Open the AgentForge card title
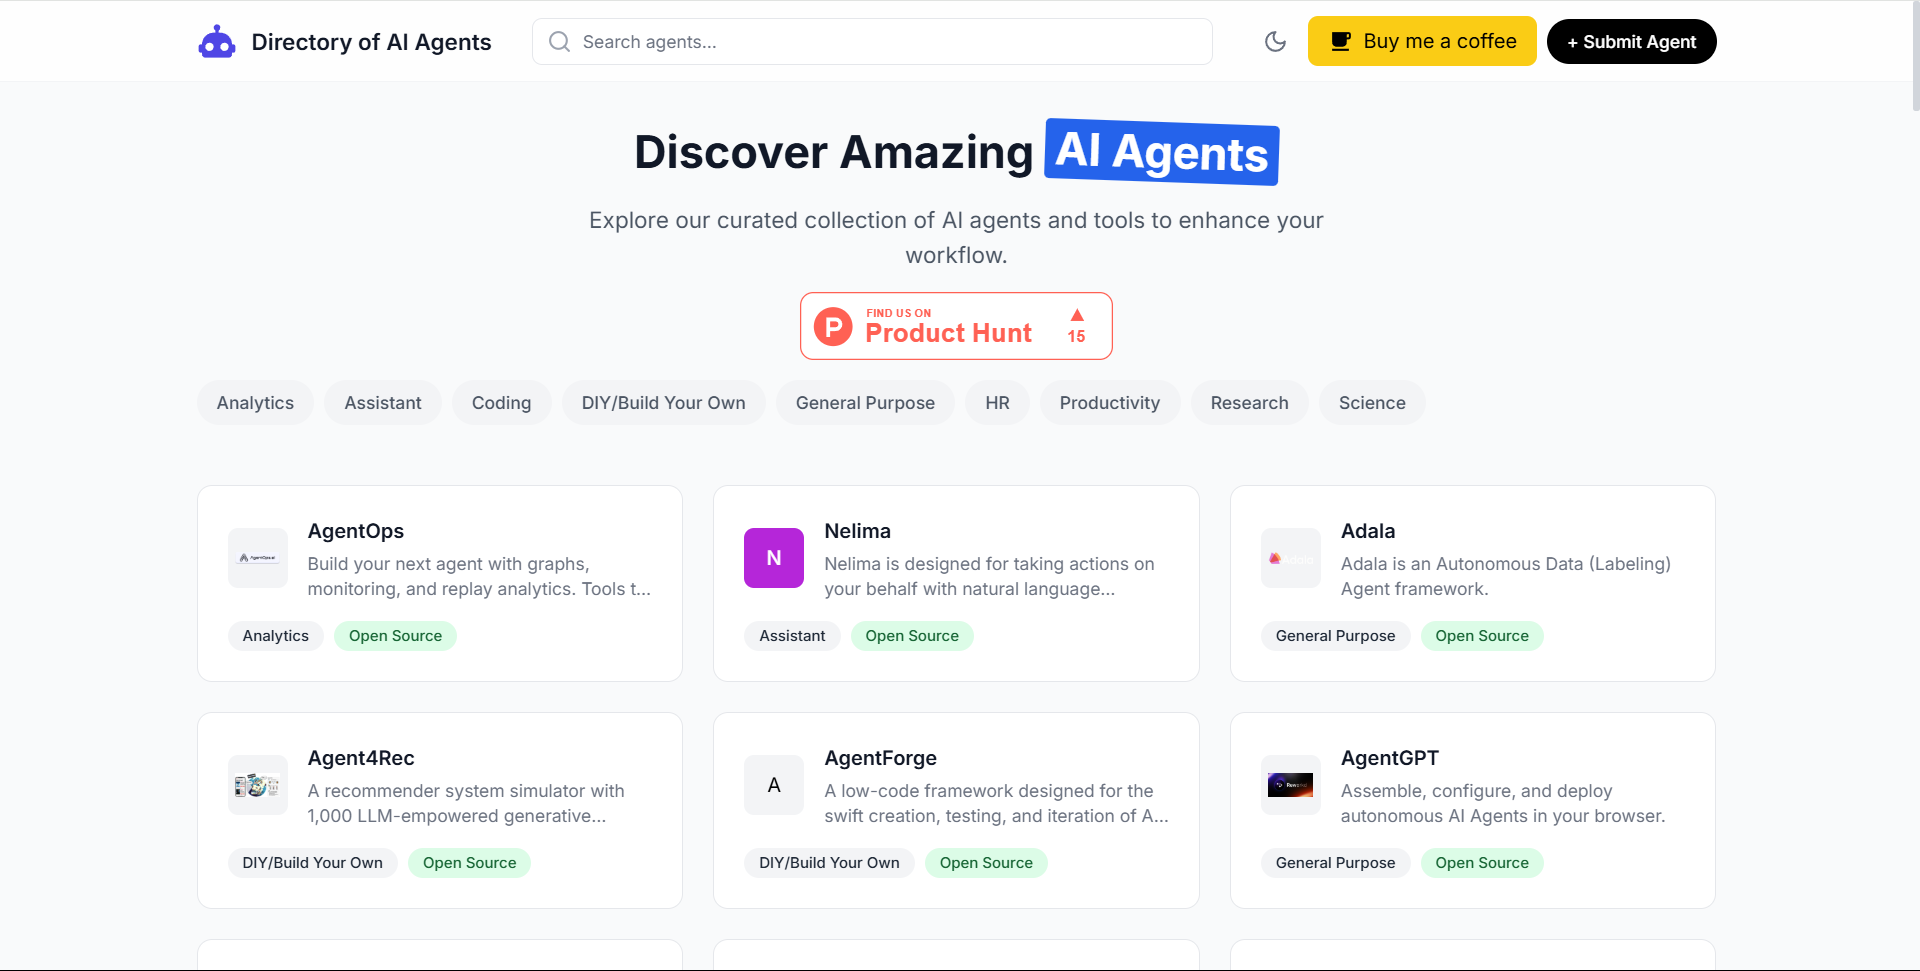The height and width of the screenshot is (971, 1920). point(880,758)
